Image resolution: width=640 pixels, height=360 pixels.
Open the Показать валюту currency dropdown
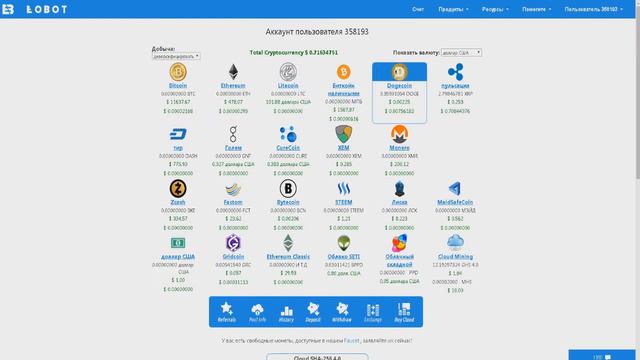click(461, 53)
